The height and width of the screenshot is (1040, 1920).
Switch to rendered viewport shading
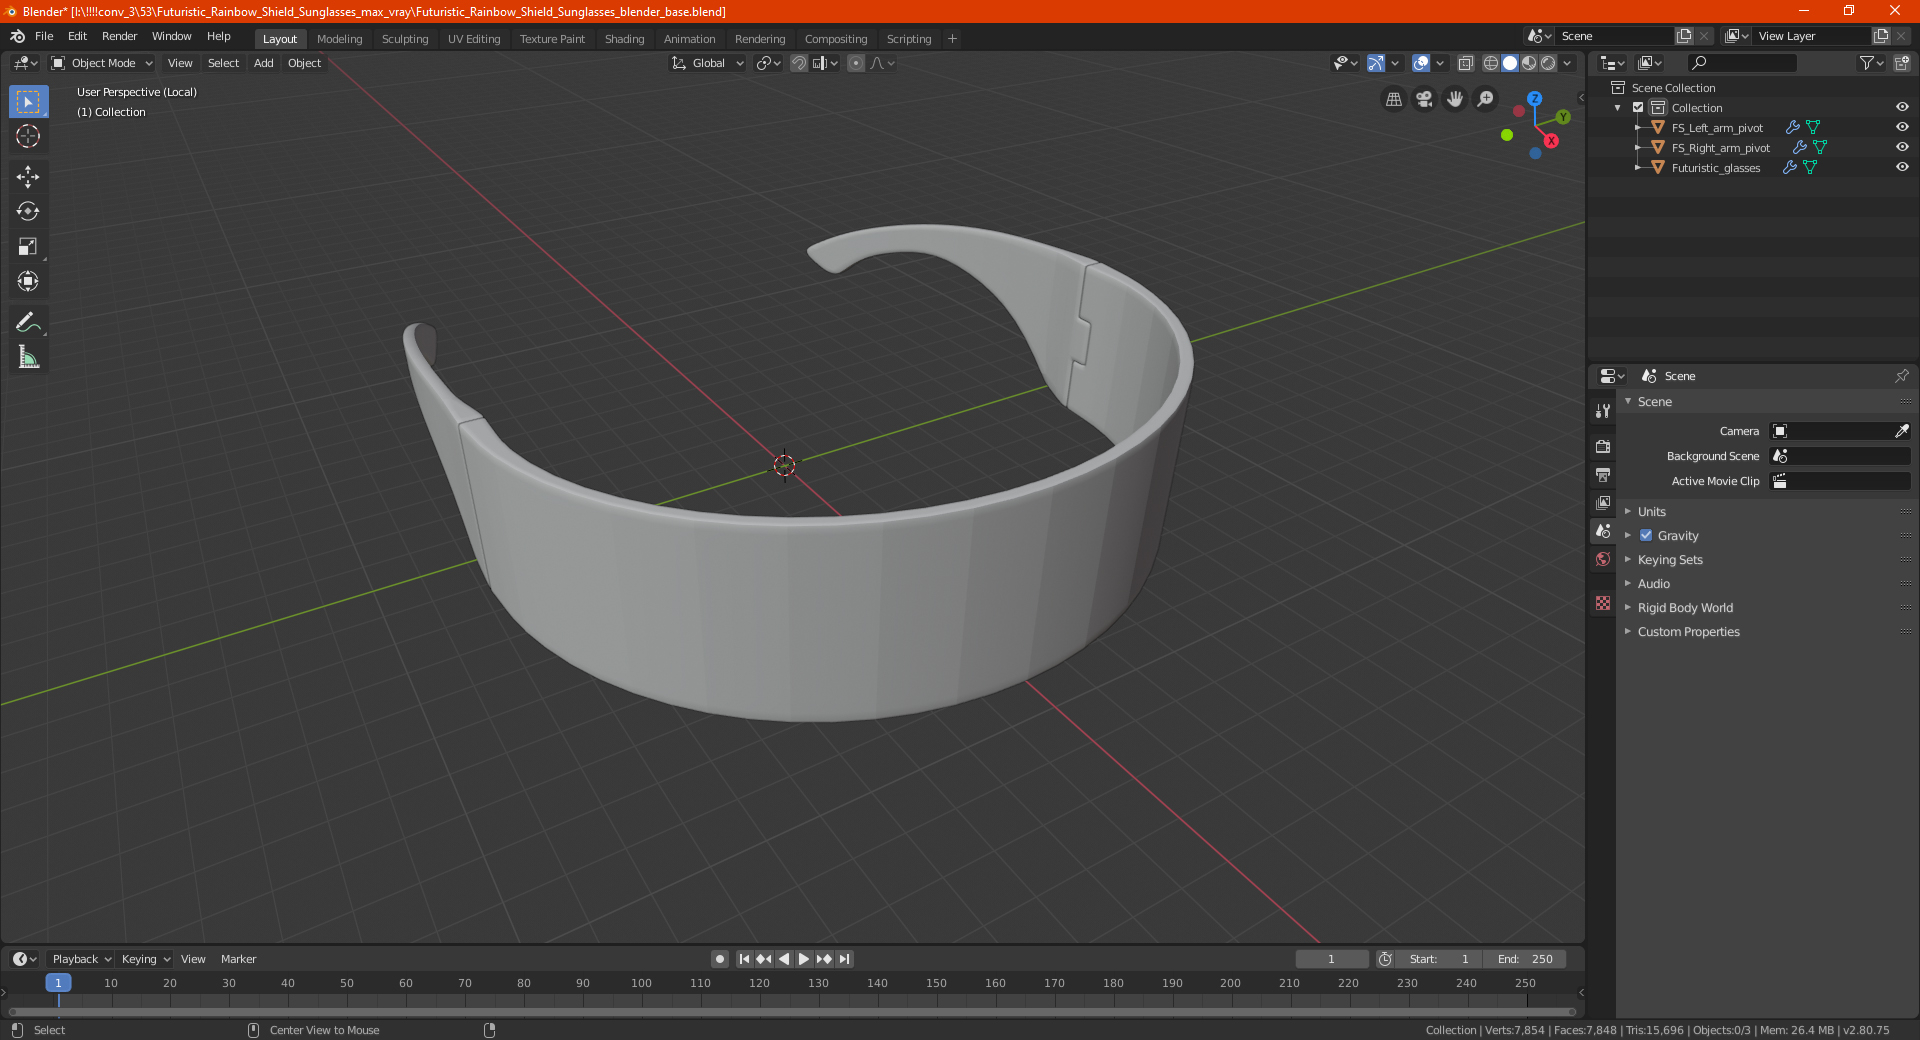click(1548, 63)
